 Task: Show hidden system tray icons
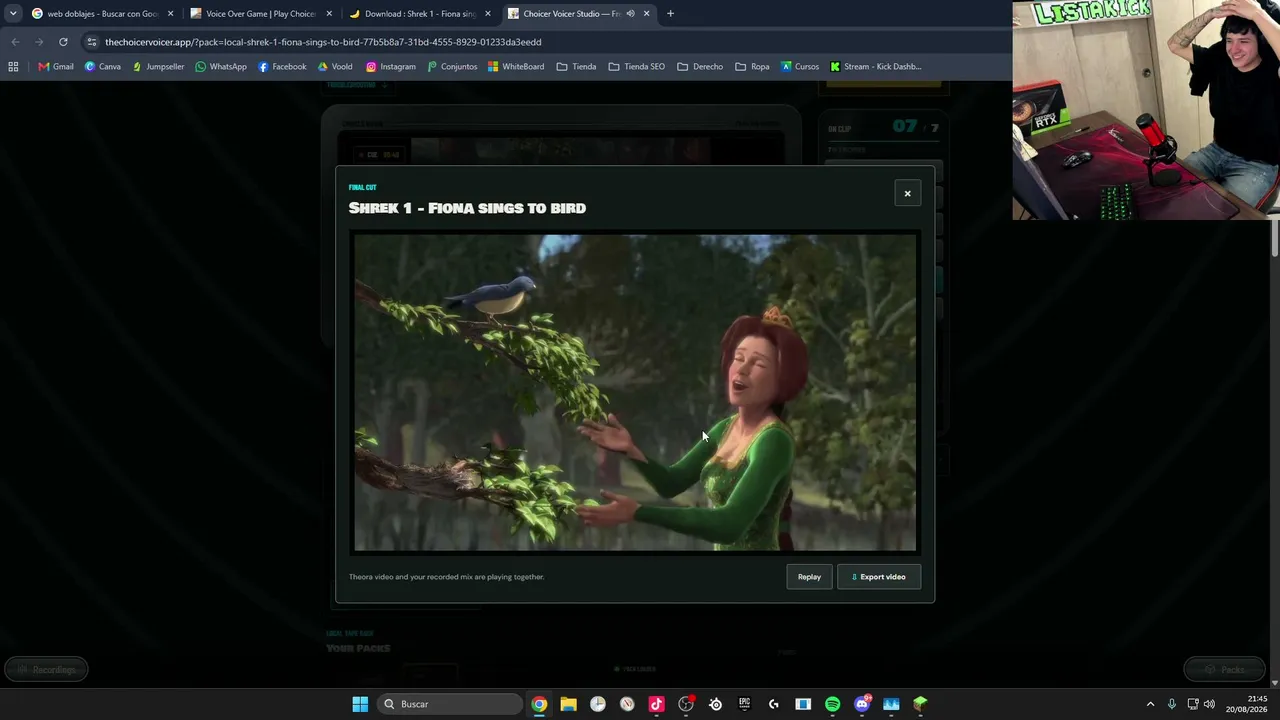1150,704
